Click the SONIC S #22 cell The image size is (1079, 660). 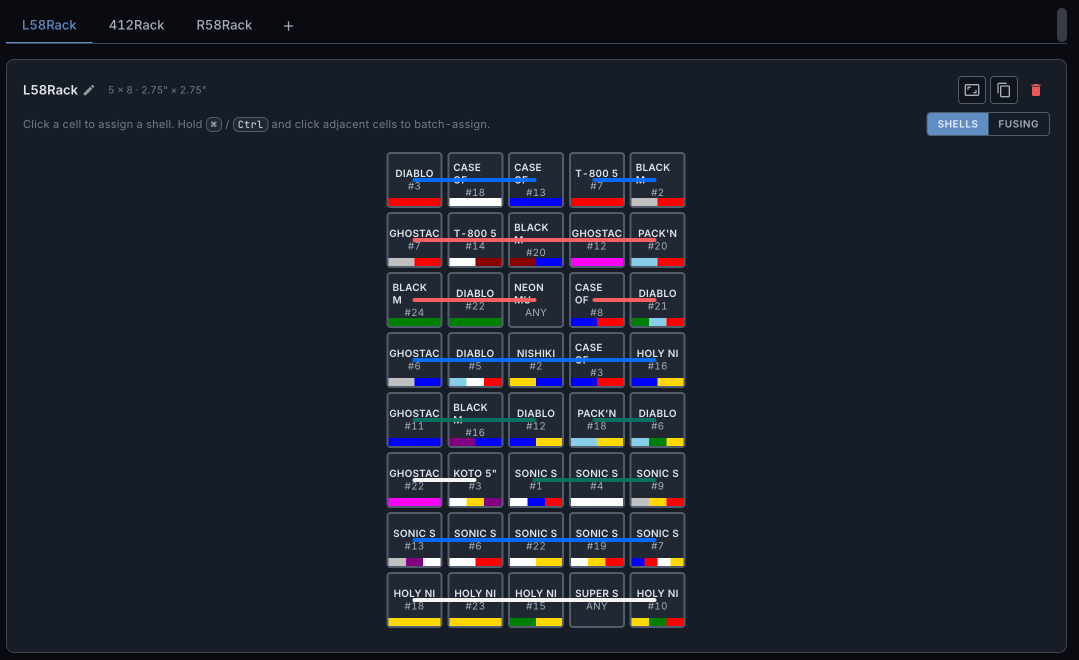click(536, 540)
